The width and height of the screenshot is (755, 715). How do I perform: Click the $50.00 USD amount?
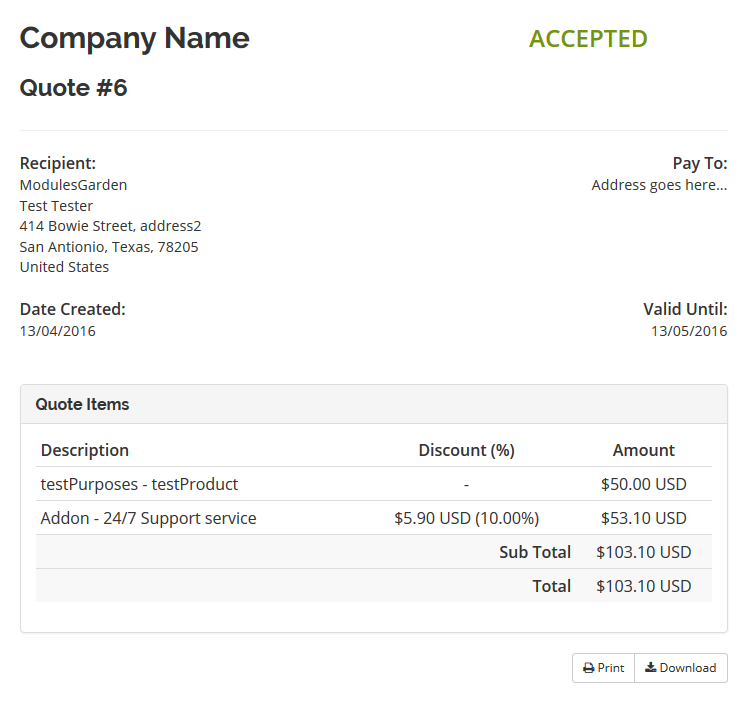tap(643, 484)
